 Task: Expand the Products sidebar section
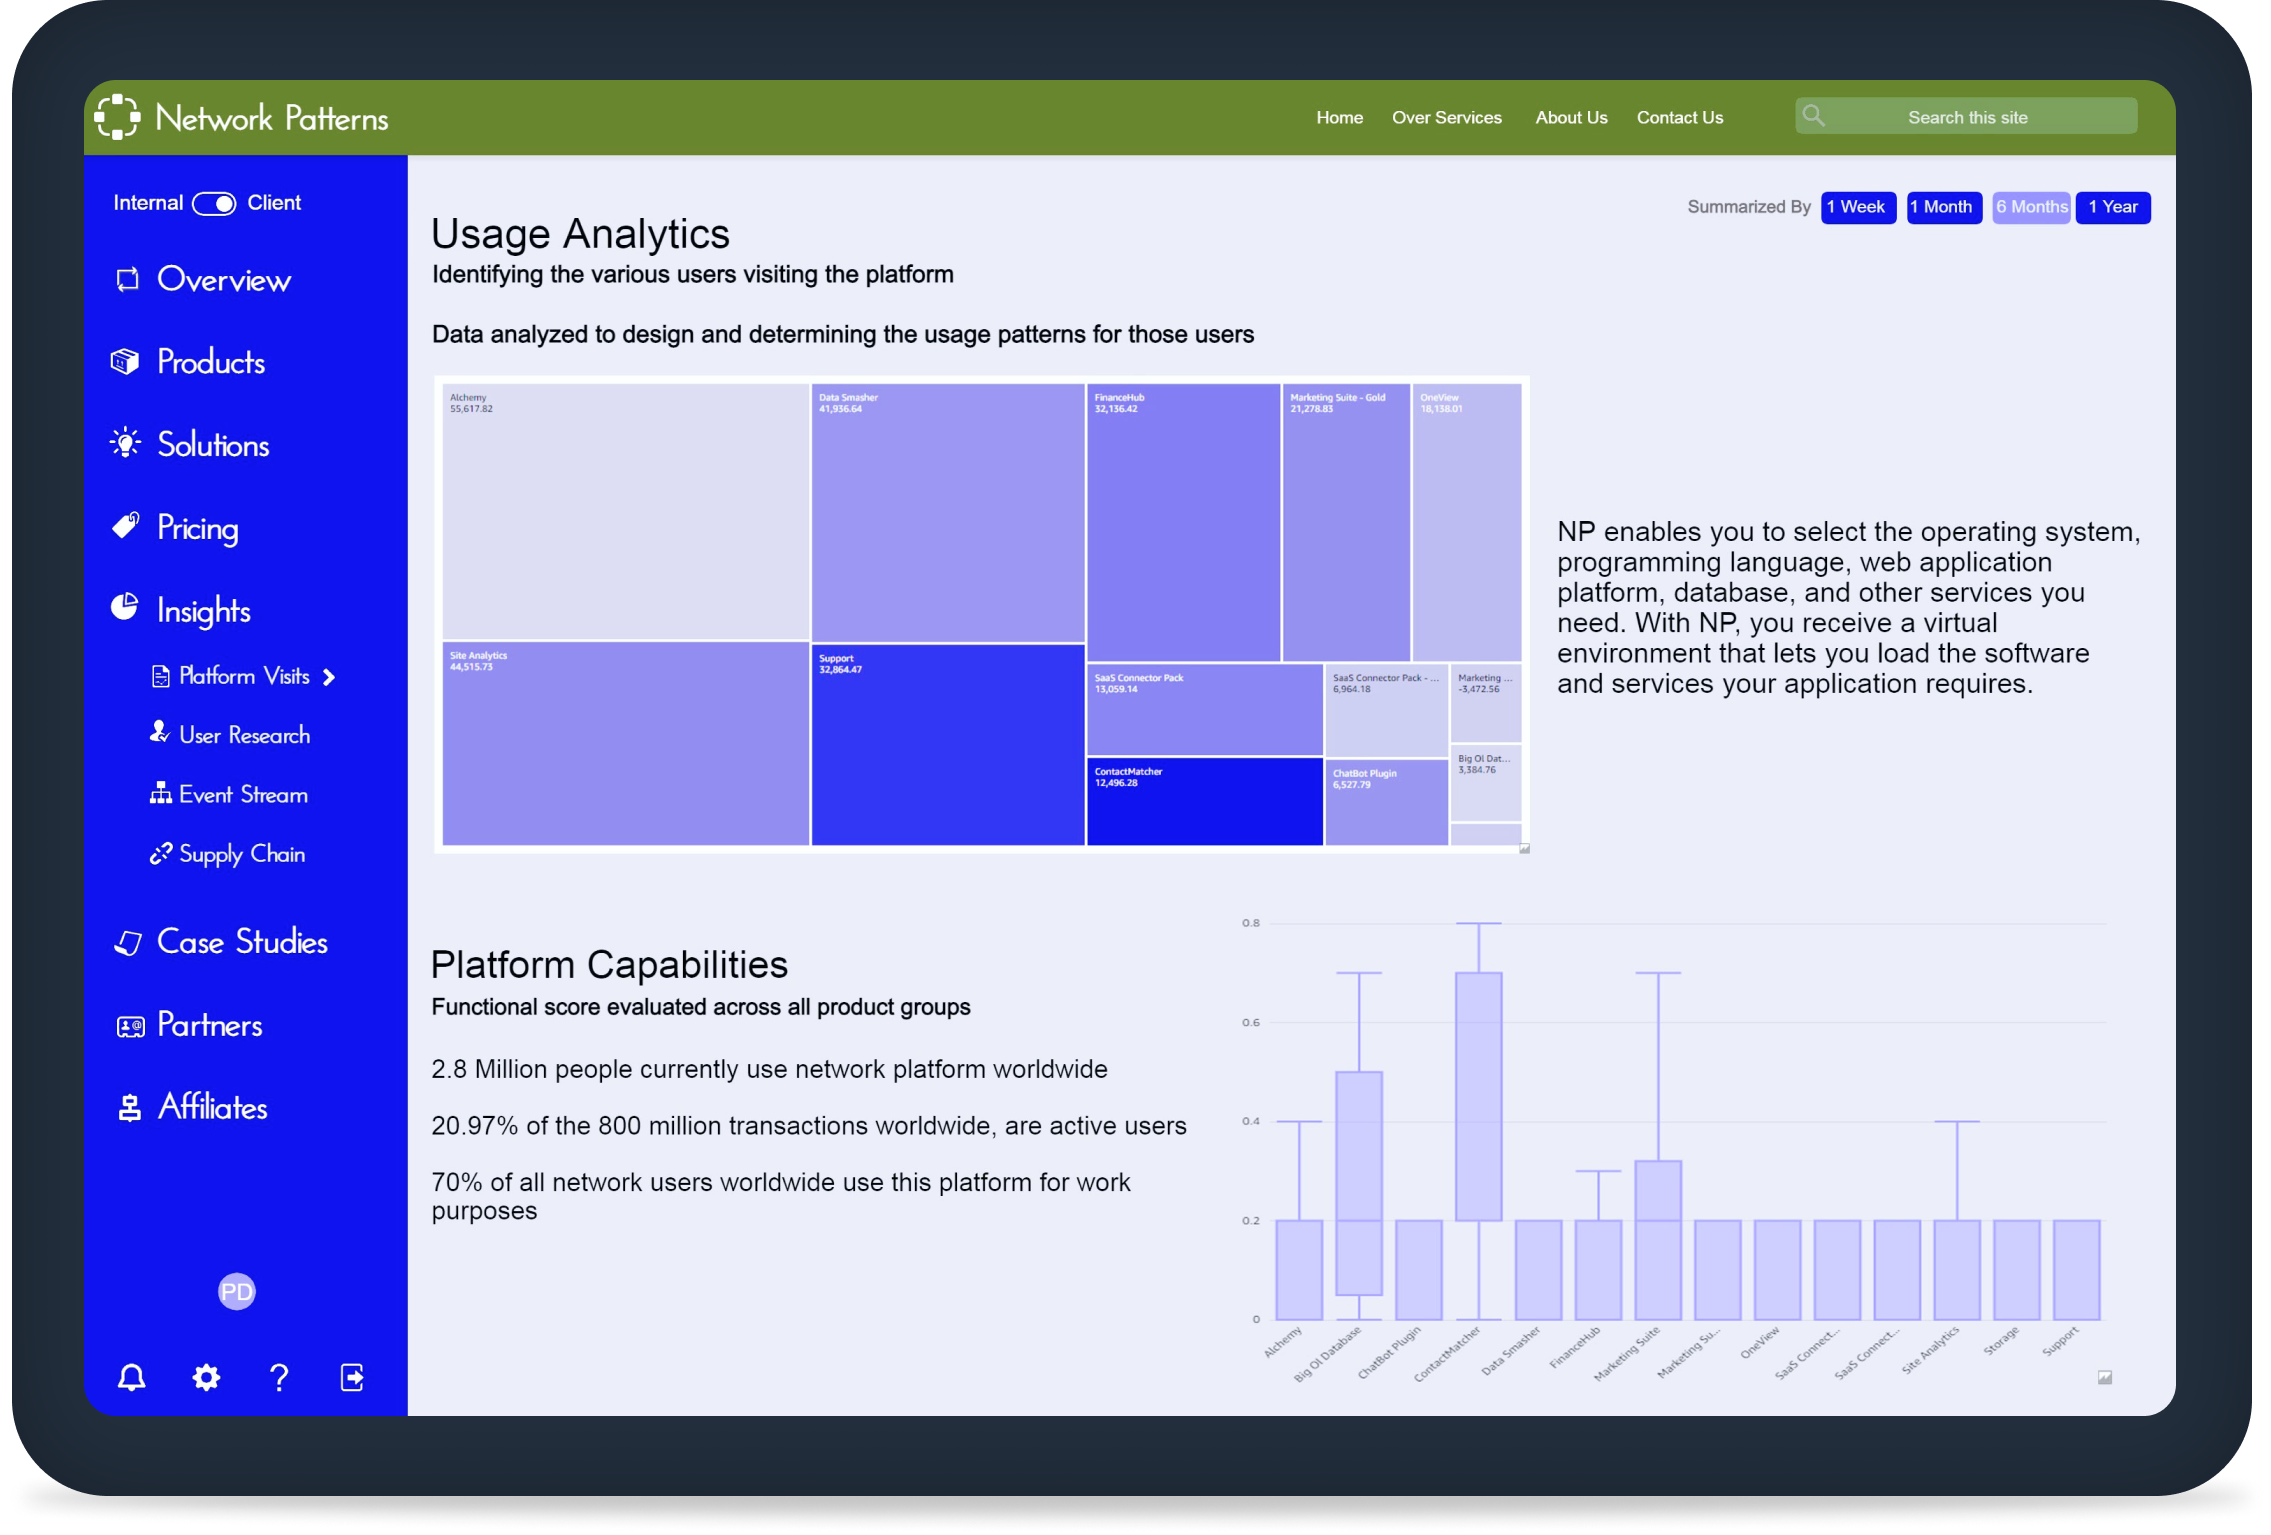(210, 362)
